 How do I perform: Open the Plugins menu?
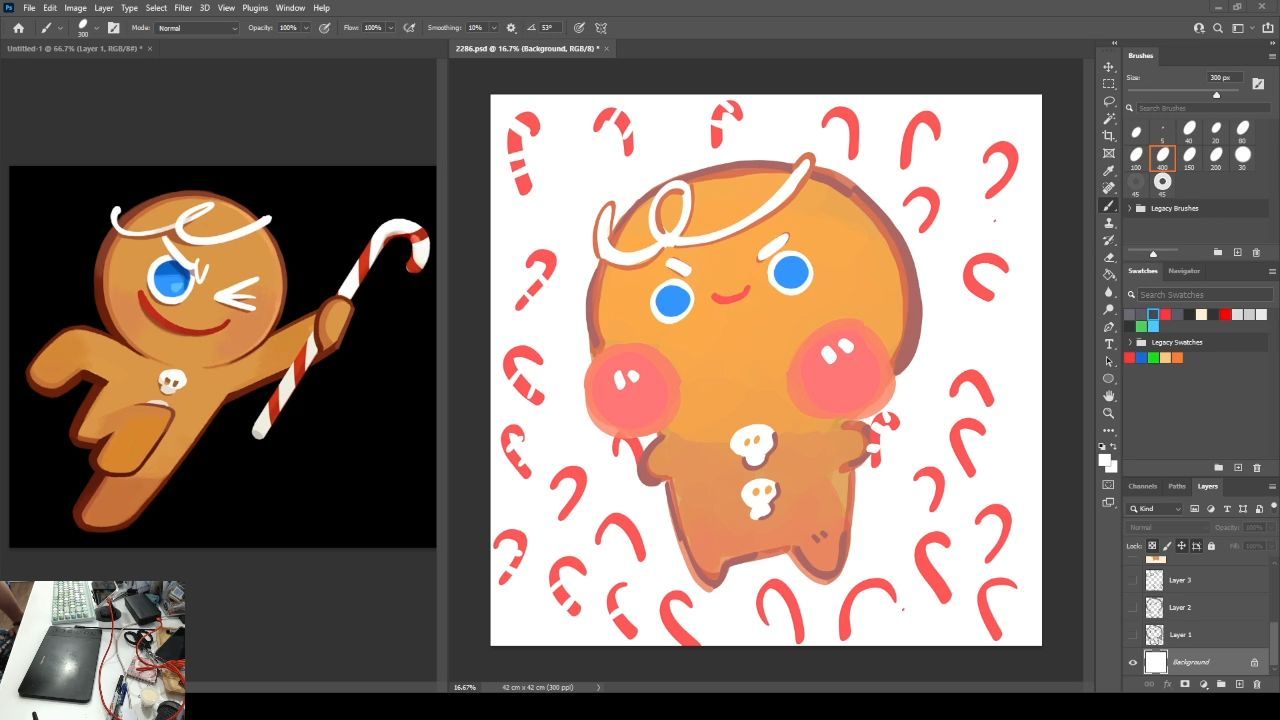tap(255, 8)
